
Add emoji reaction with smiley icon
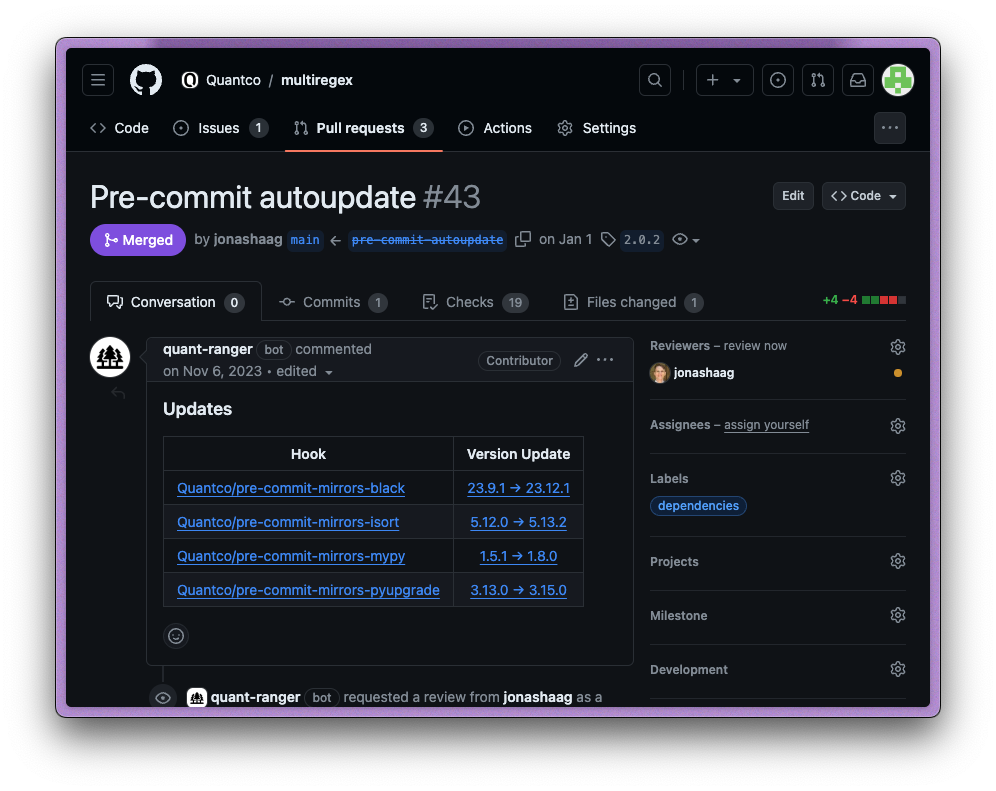176,636
